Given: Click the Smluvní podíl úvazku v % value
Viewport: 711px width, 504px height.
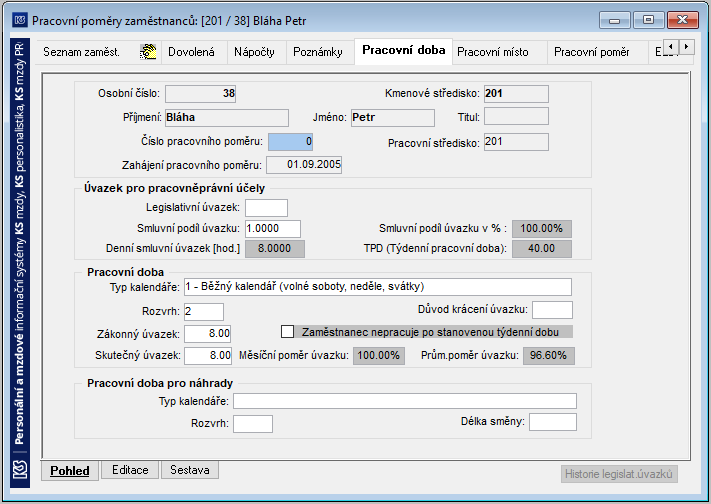Looking at the screenshot, I should click(542, 229).
